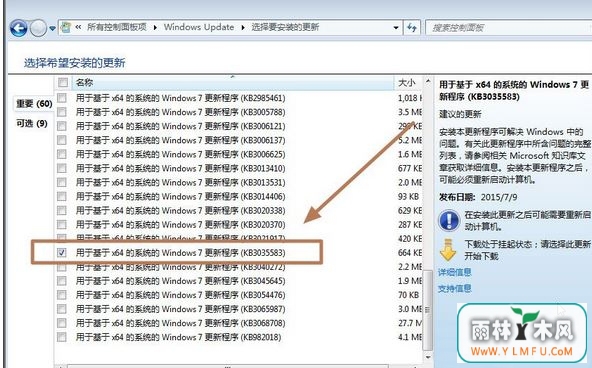Check the KB3014406 update checkbox
Viewport: 592px width, 368px height.
(x=62, y=196)
